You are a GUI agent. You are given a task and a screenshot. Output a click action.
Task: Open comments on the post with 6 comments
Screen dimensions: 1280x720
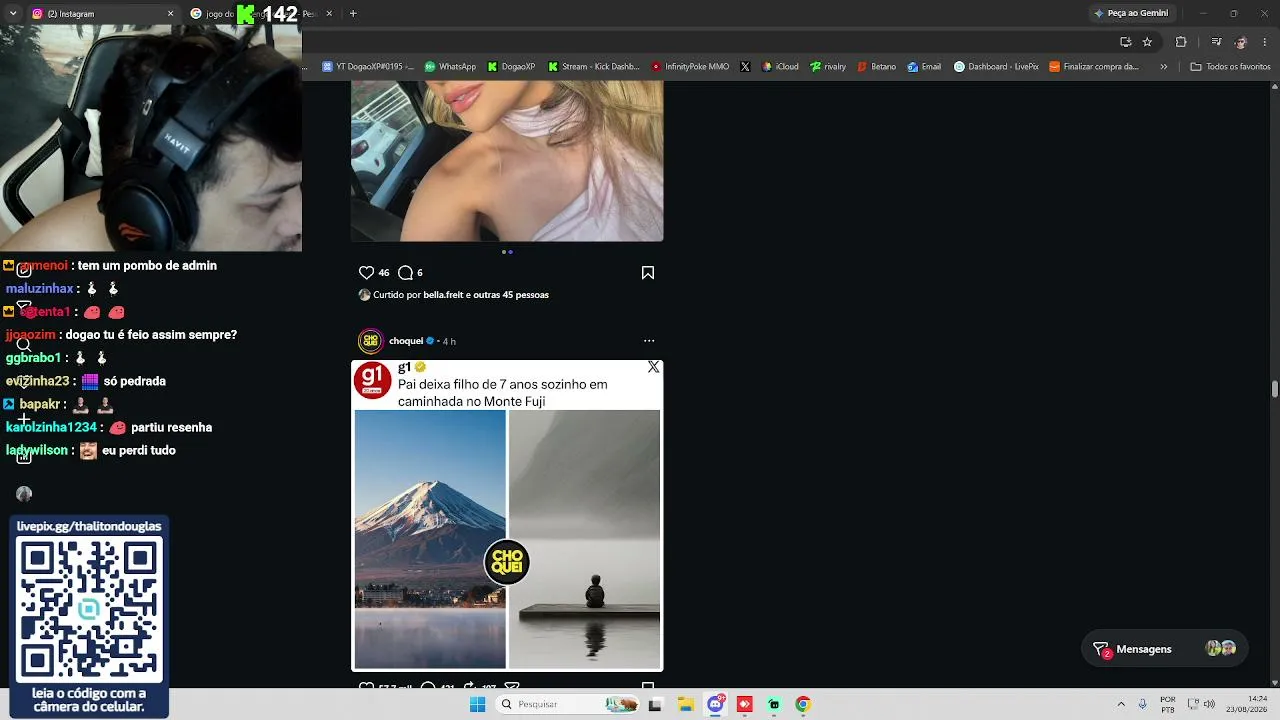[405, 272]
